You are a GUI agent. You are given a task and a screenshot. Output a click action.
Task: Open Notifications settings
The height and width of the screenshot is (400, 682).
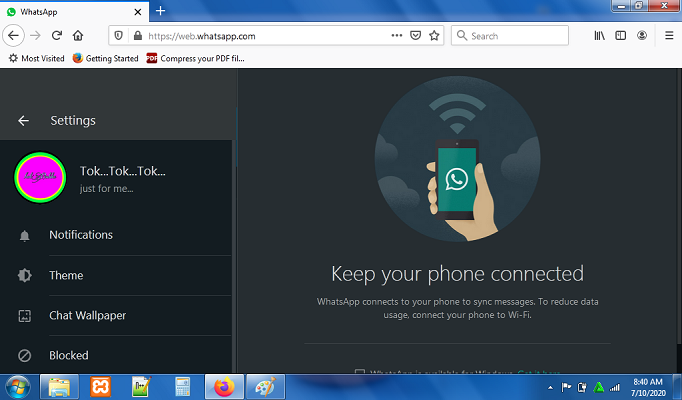pos(116,235)
